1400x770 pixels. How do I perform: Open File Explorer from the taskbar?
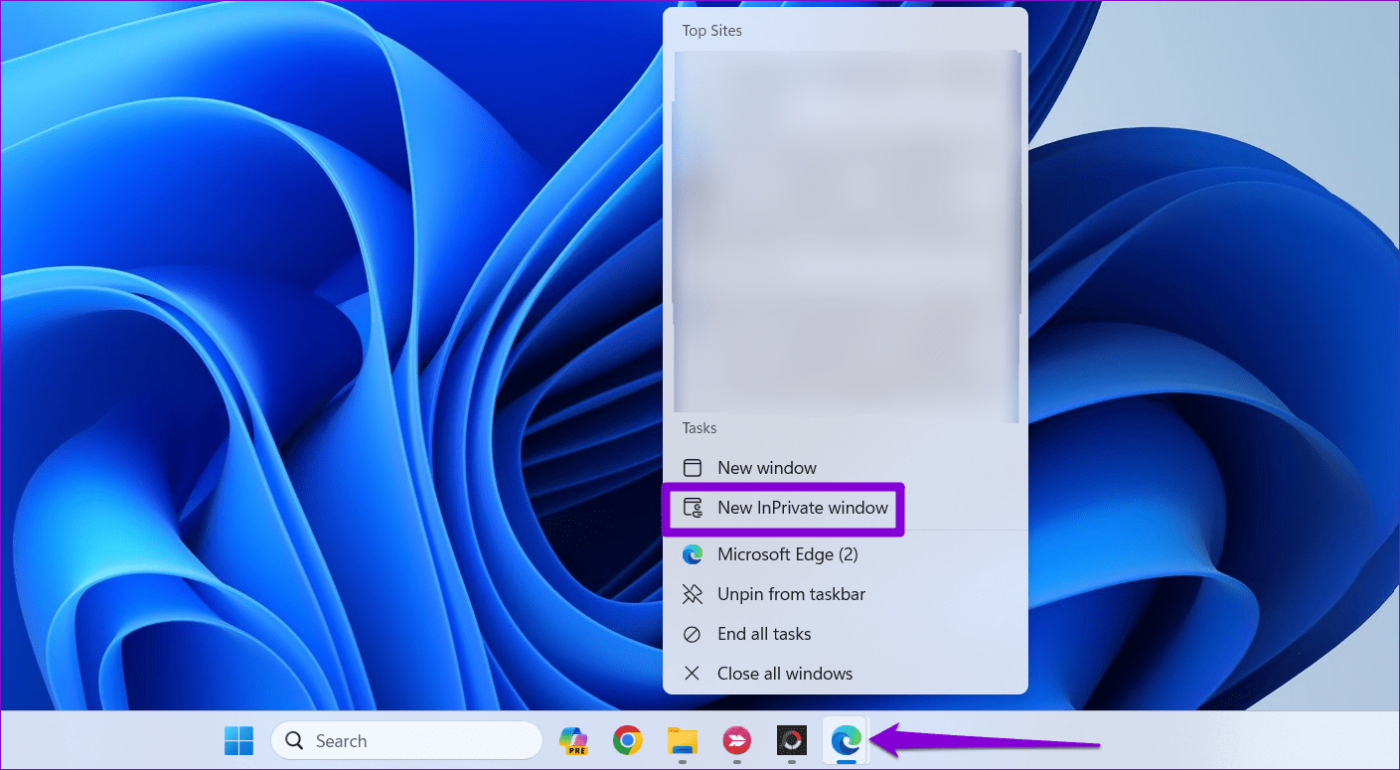(682, 741)
